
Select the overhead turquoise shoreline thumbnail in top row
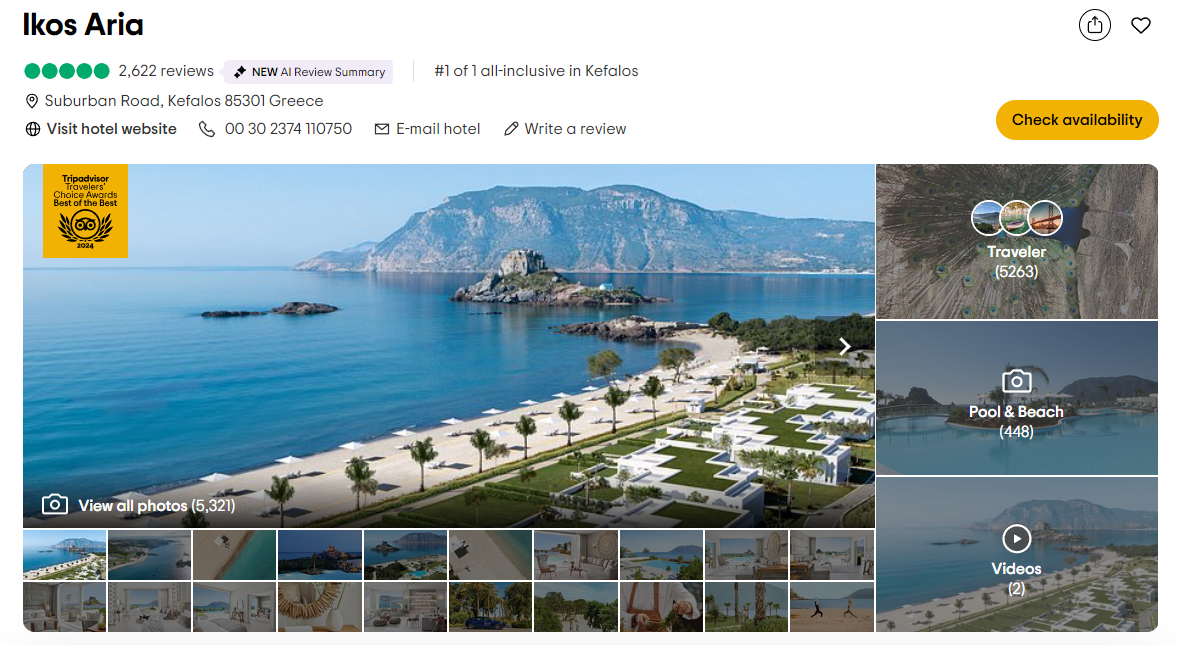click(234, 555)
